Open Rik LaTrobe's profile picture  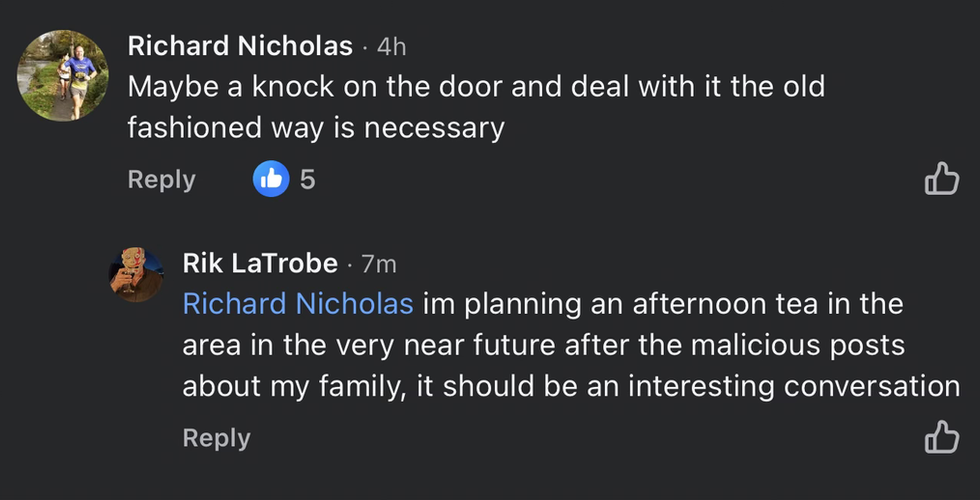click(136, 272)
